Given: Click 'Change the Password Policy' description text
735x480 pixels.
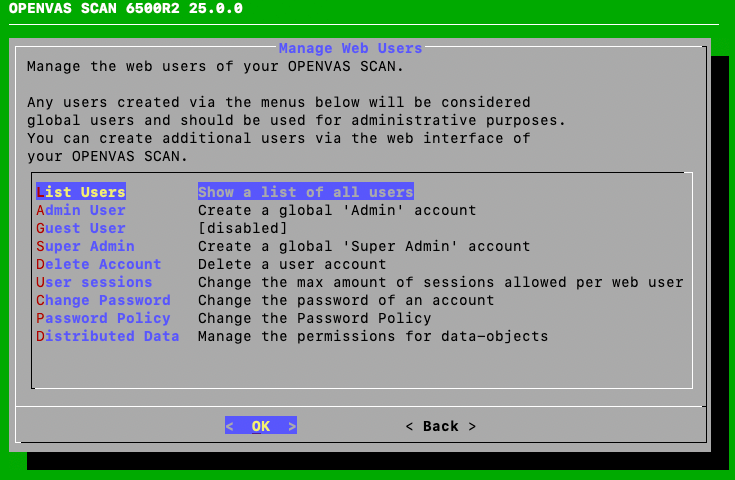Looking at the screenshot, I should click(x=314, y=318).
